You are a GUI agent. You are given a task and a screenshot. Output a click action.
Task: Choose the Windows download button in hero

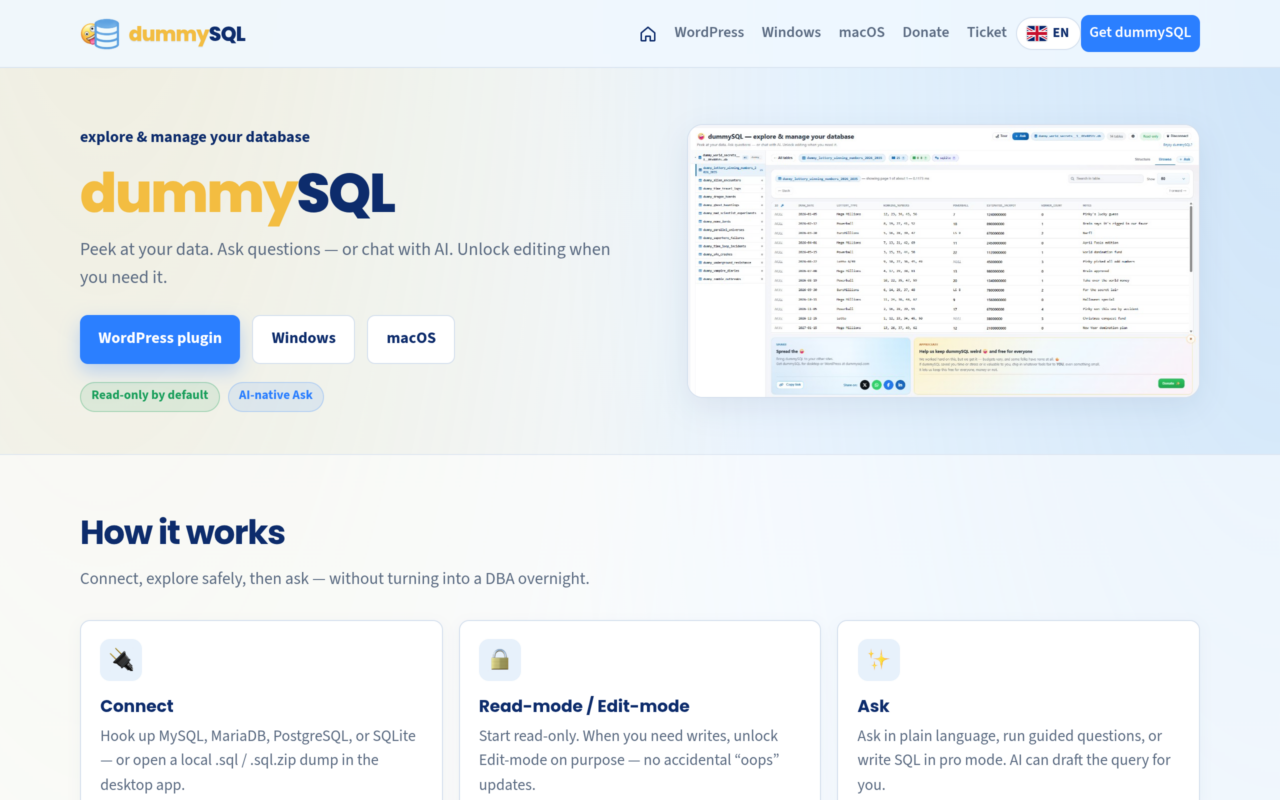[x=303, y=339]
